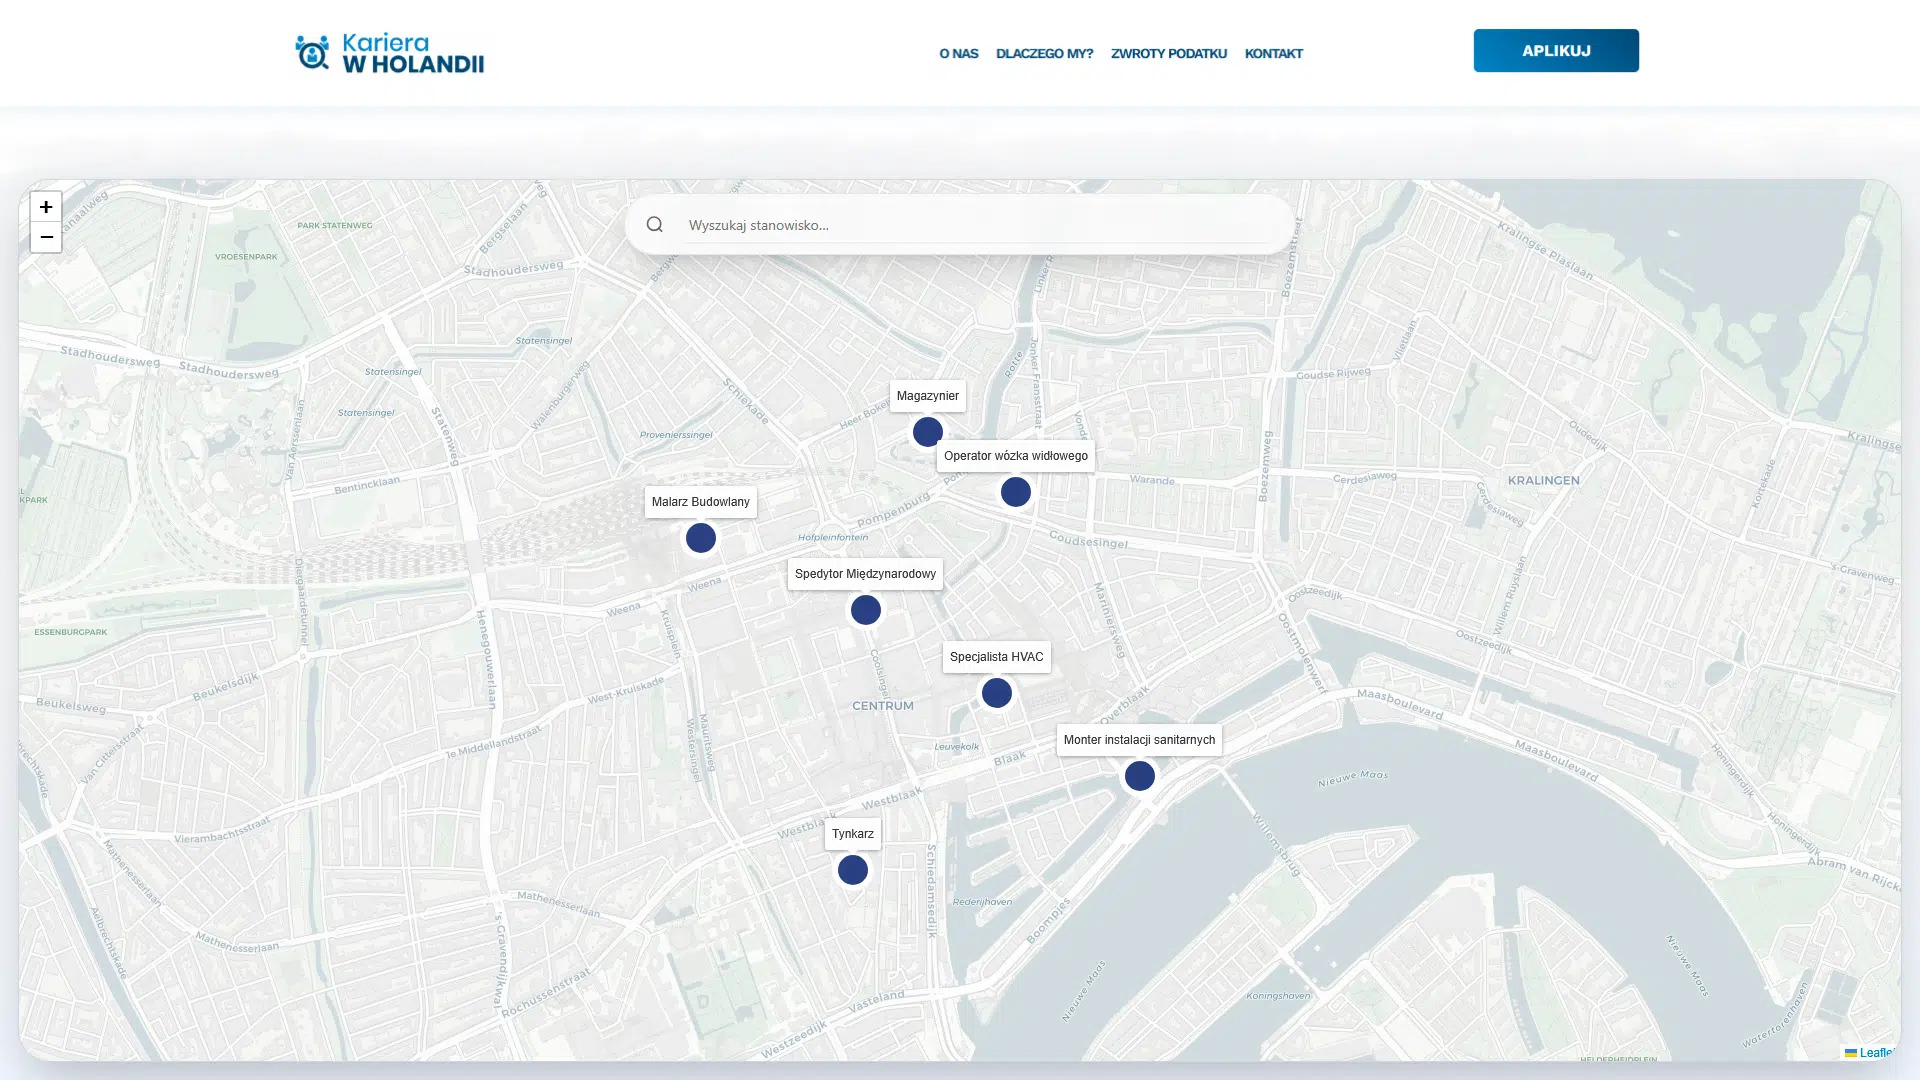The image size is (1920, 1080).
Task: Open the KONTAKT menu link
Action: [x=1274, y=54]
